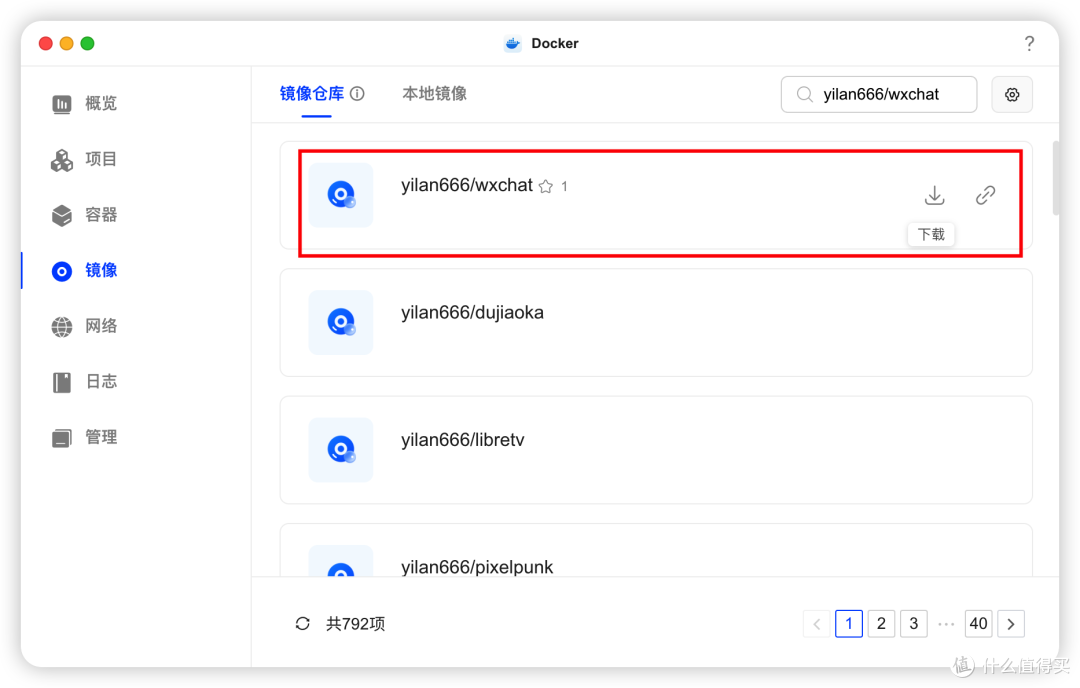Switch to the 本地镜像 tab
Screen dimensions: 1080x688
point(434,92)
